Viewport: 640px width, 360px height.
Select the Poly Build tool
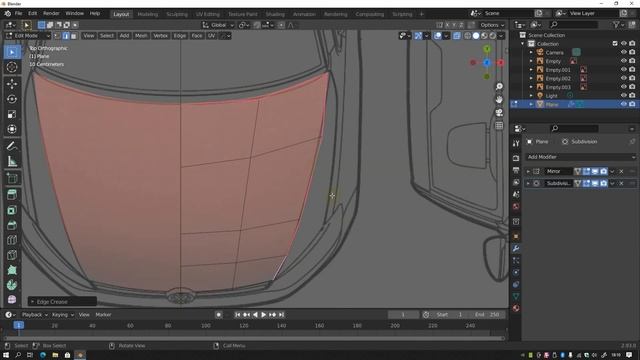(12, 270)
